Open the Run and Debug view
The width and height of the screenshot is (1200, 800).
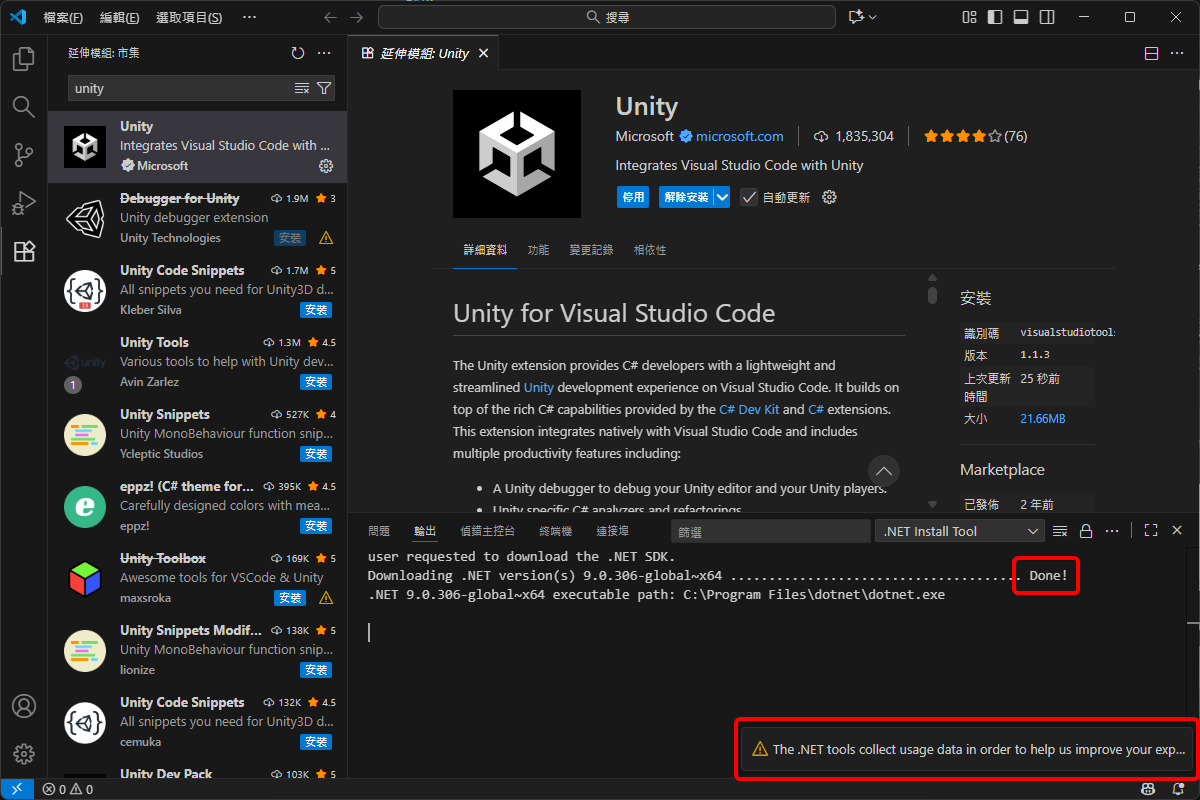(x=23, y=203)
